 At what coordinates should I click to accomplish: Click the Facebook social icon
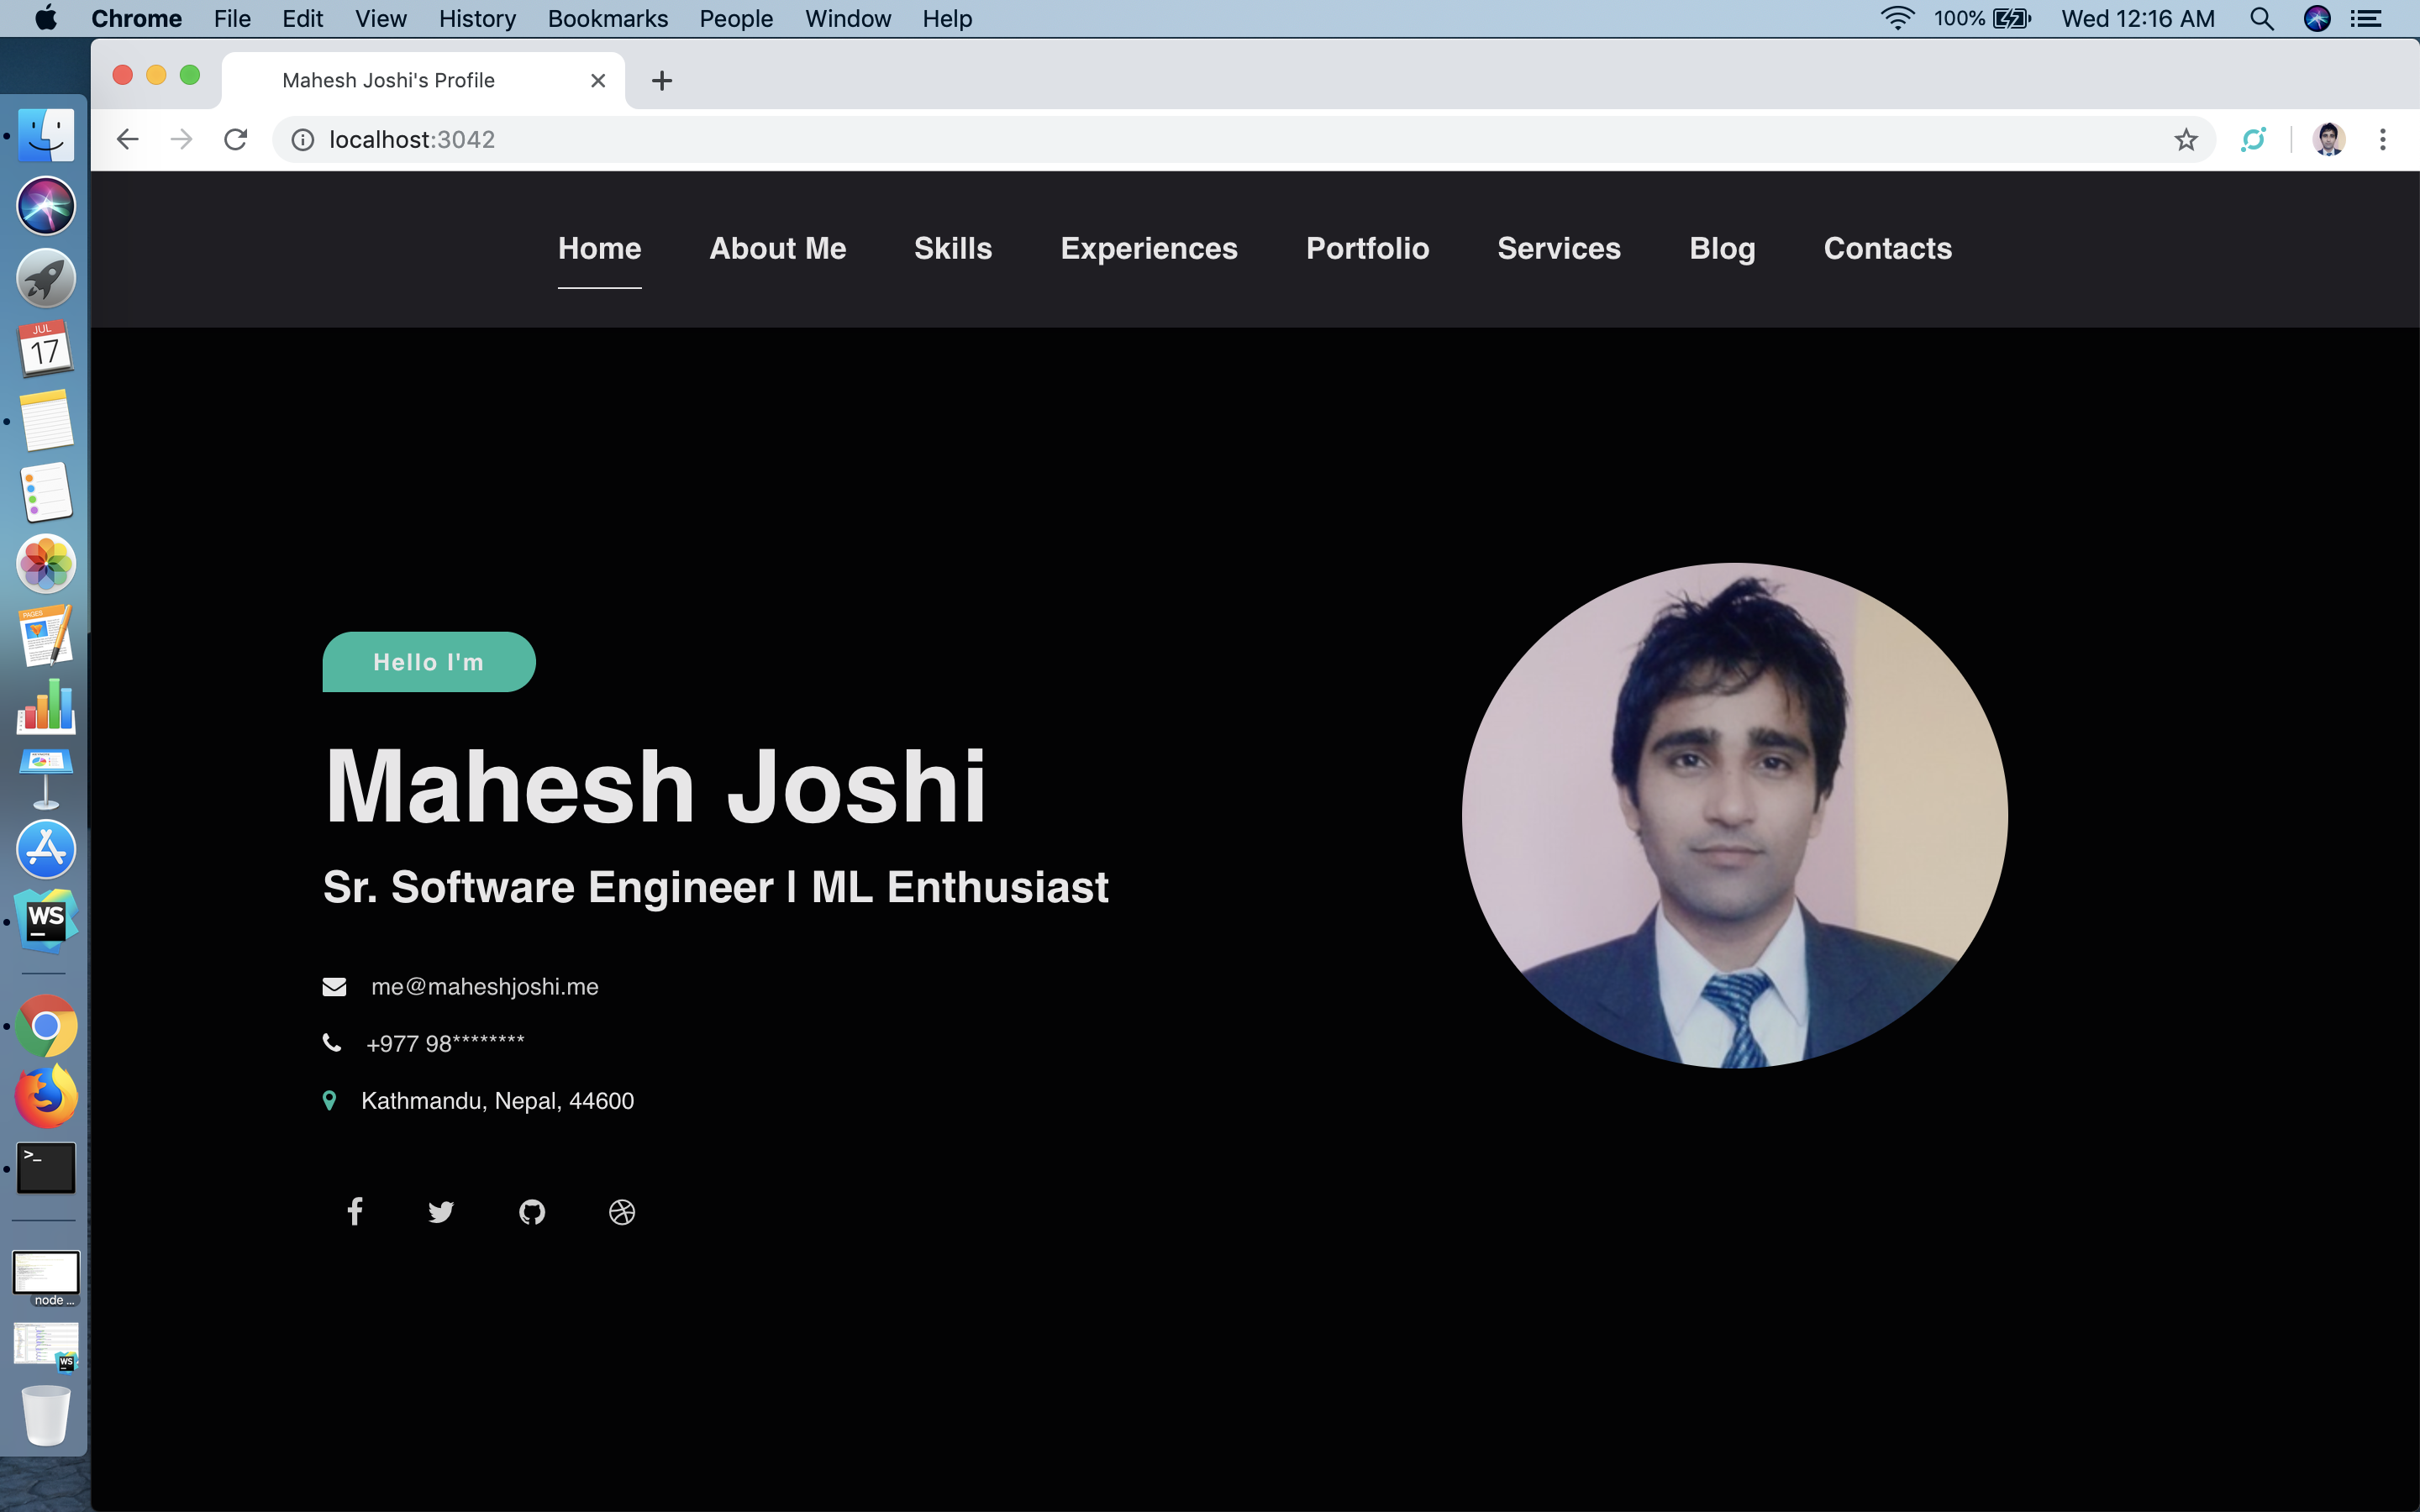point(355,1211)
